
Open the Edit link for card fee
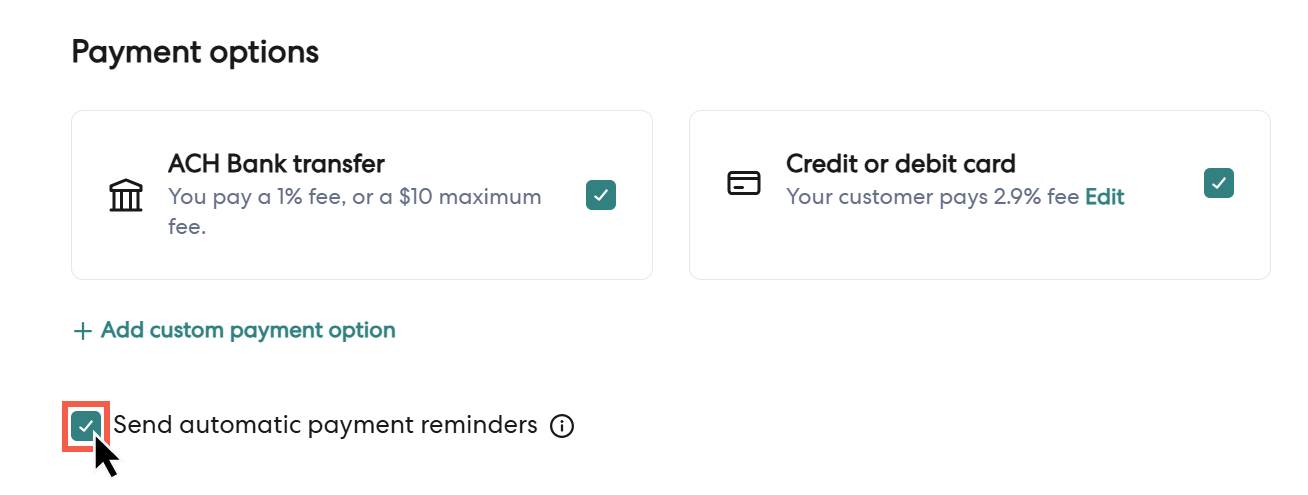click(x=1105, y=197)
